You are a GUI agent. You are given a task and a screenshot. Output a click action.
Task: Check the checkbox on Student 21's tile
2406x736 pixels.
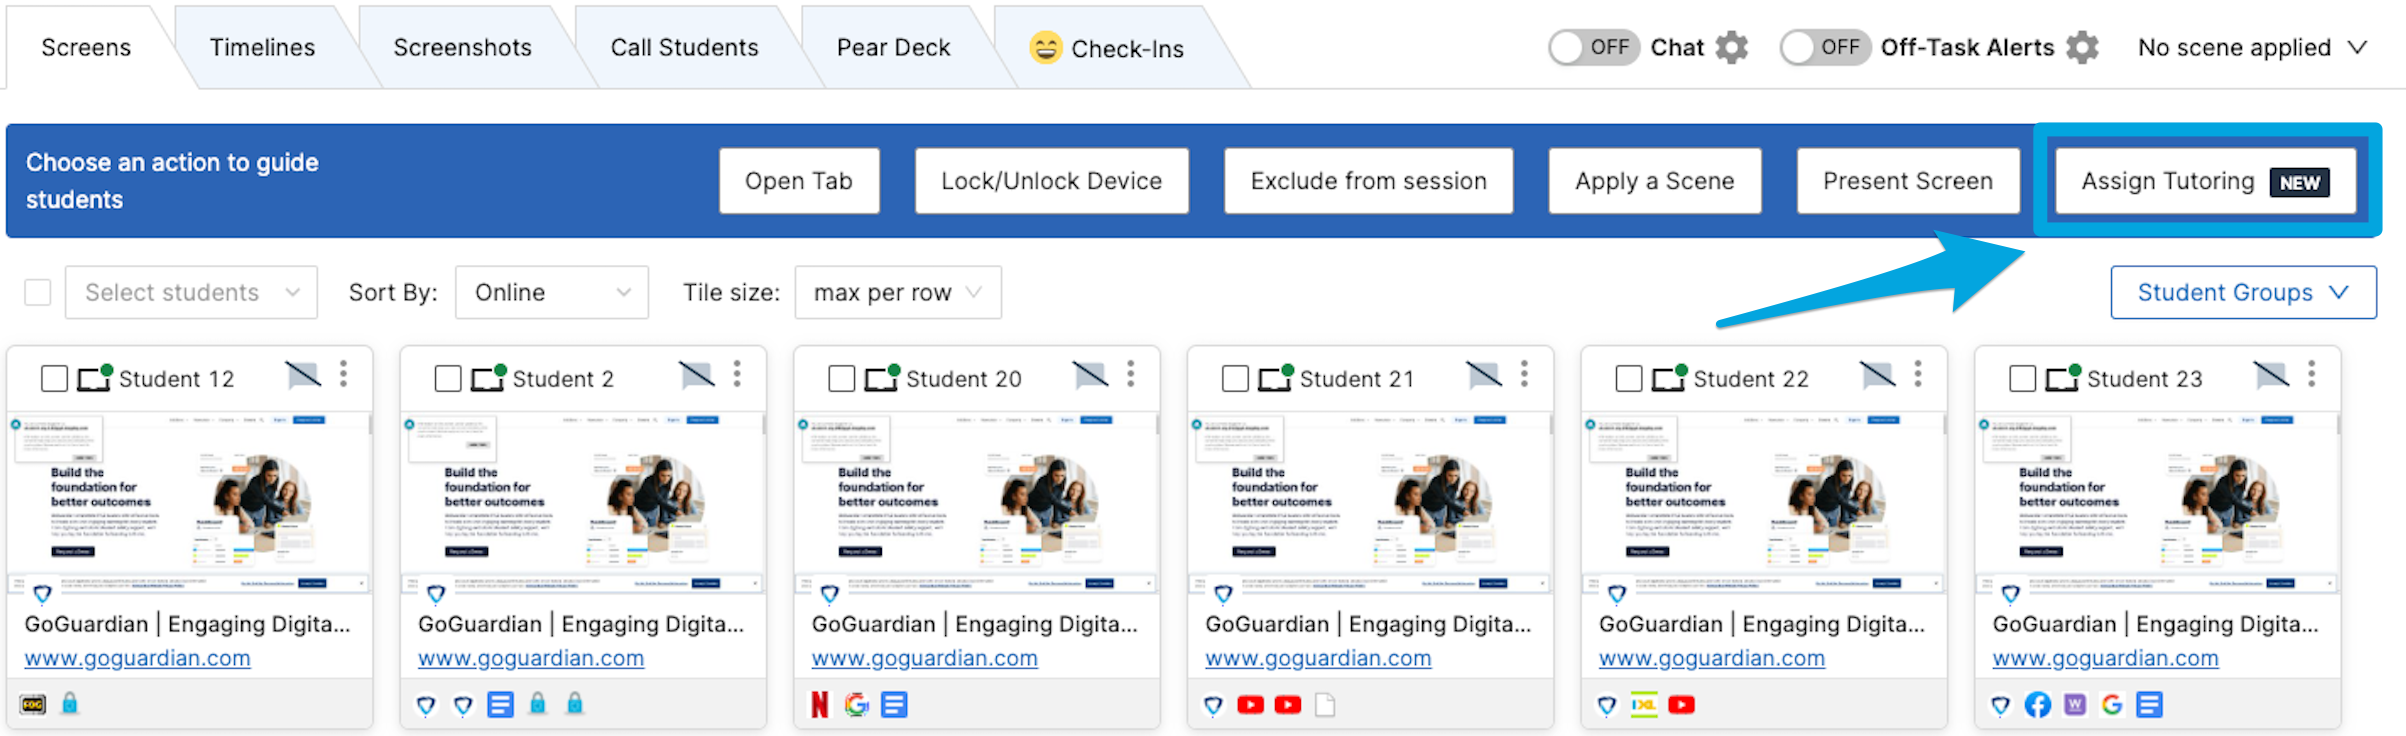click(1233, 378)
